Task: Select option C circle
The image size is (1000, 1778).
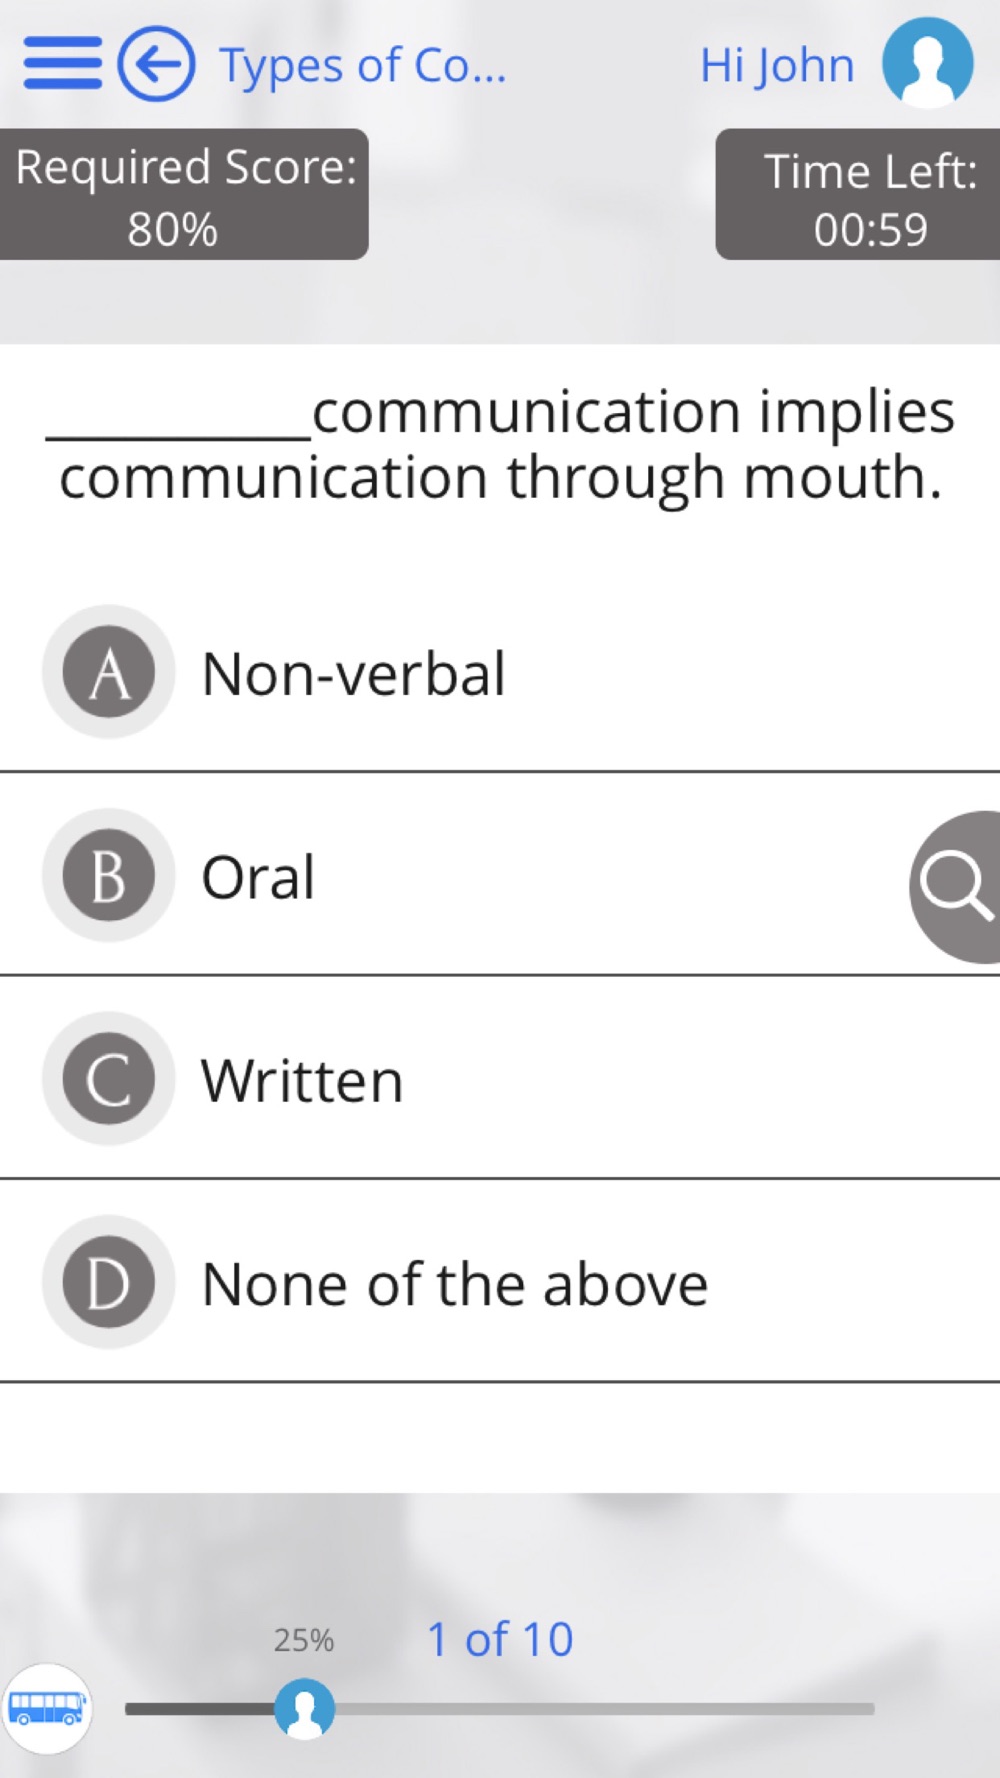Action: (x=109, y=1079)
